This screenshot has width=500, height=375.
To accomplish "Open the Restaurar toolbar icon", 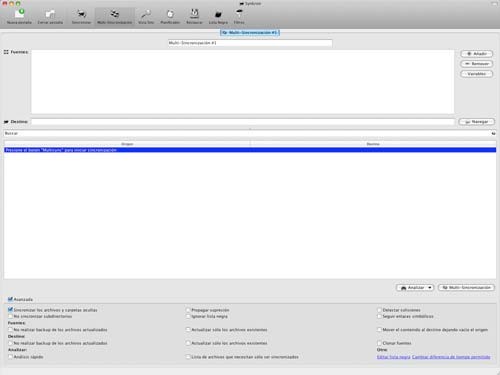I will [x=194, y=16].
